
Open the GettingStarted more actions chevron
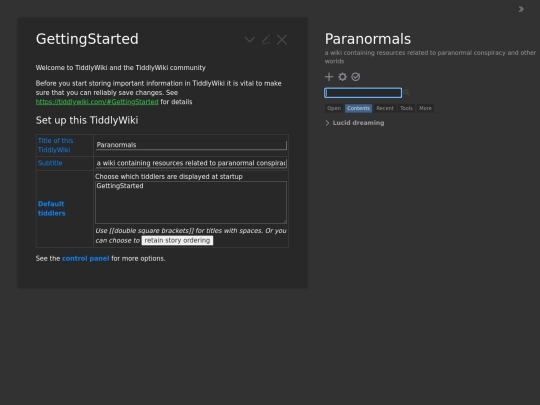tap(250, 40)
